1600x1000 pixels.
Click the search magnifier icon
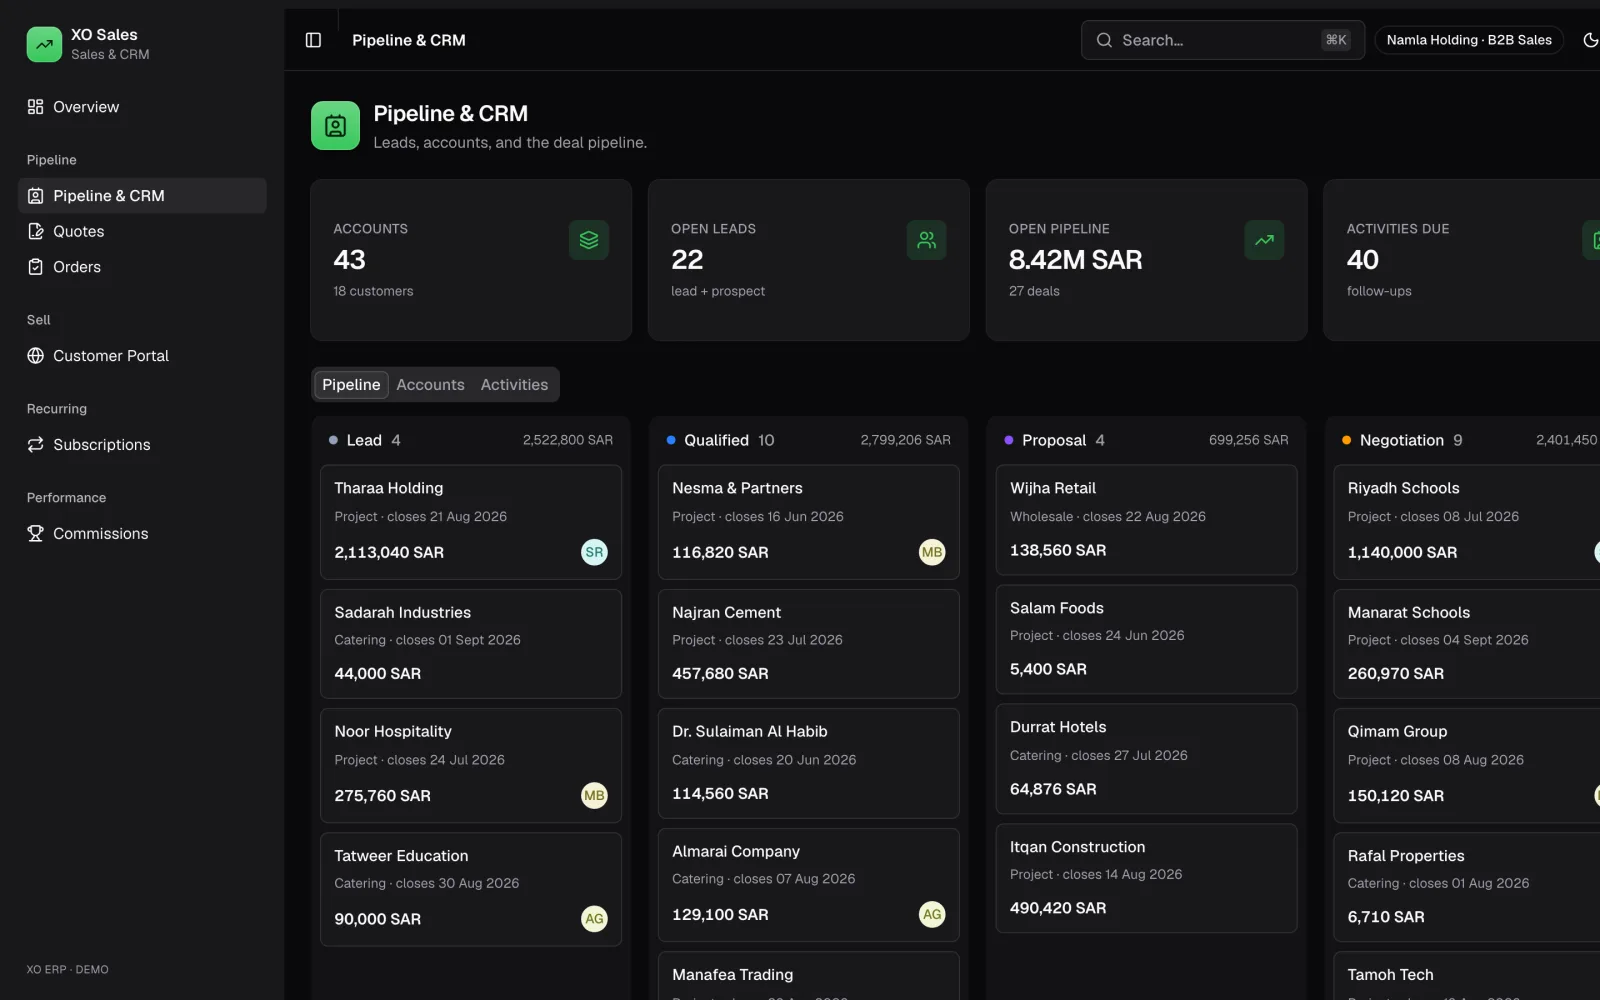1104,40
